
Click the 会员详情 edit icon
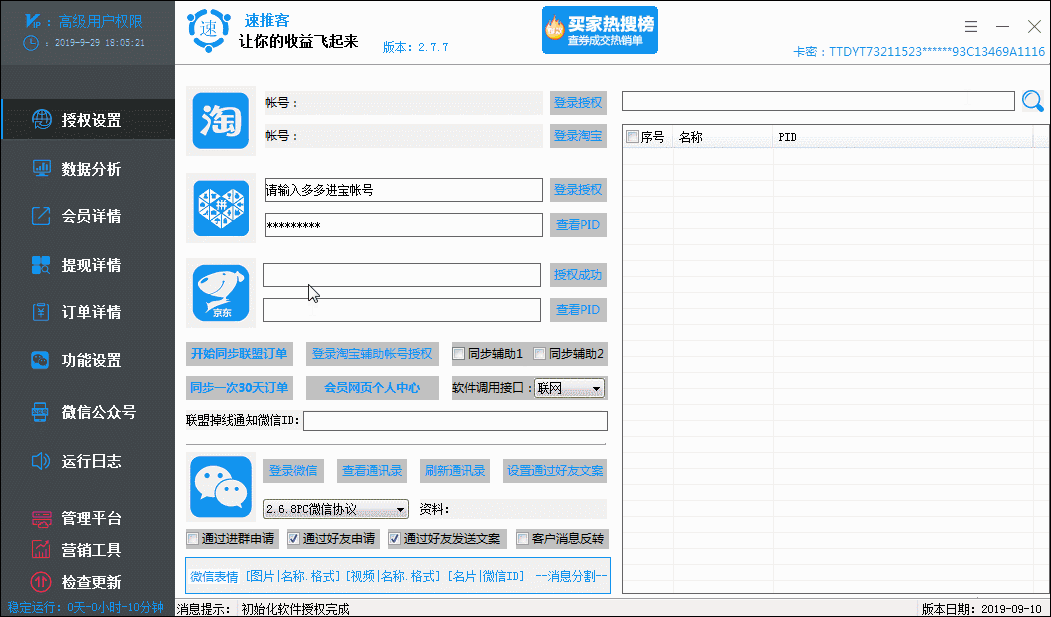click(x=41, y=216)
